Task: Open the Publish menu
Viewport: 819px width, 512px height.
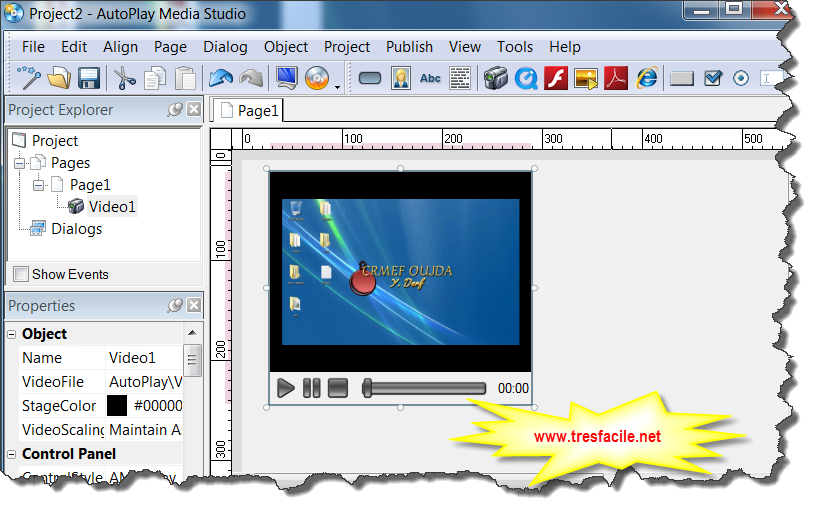Action: [410, 47]
